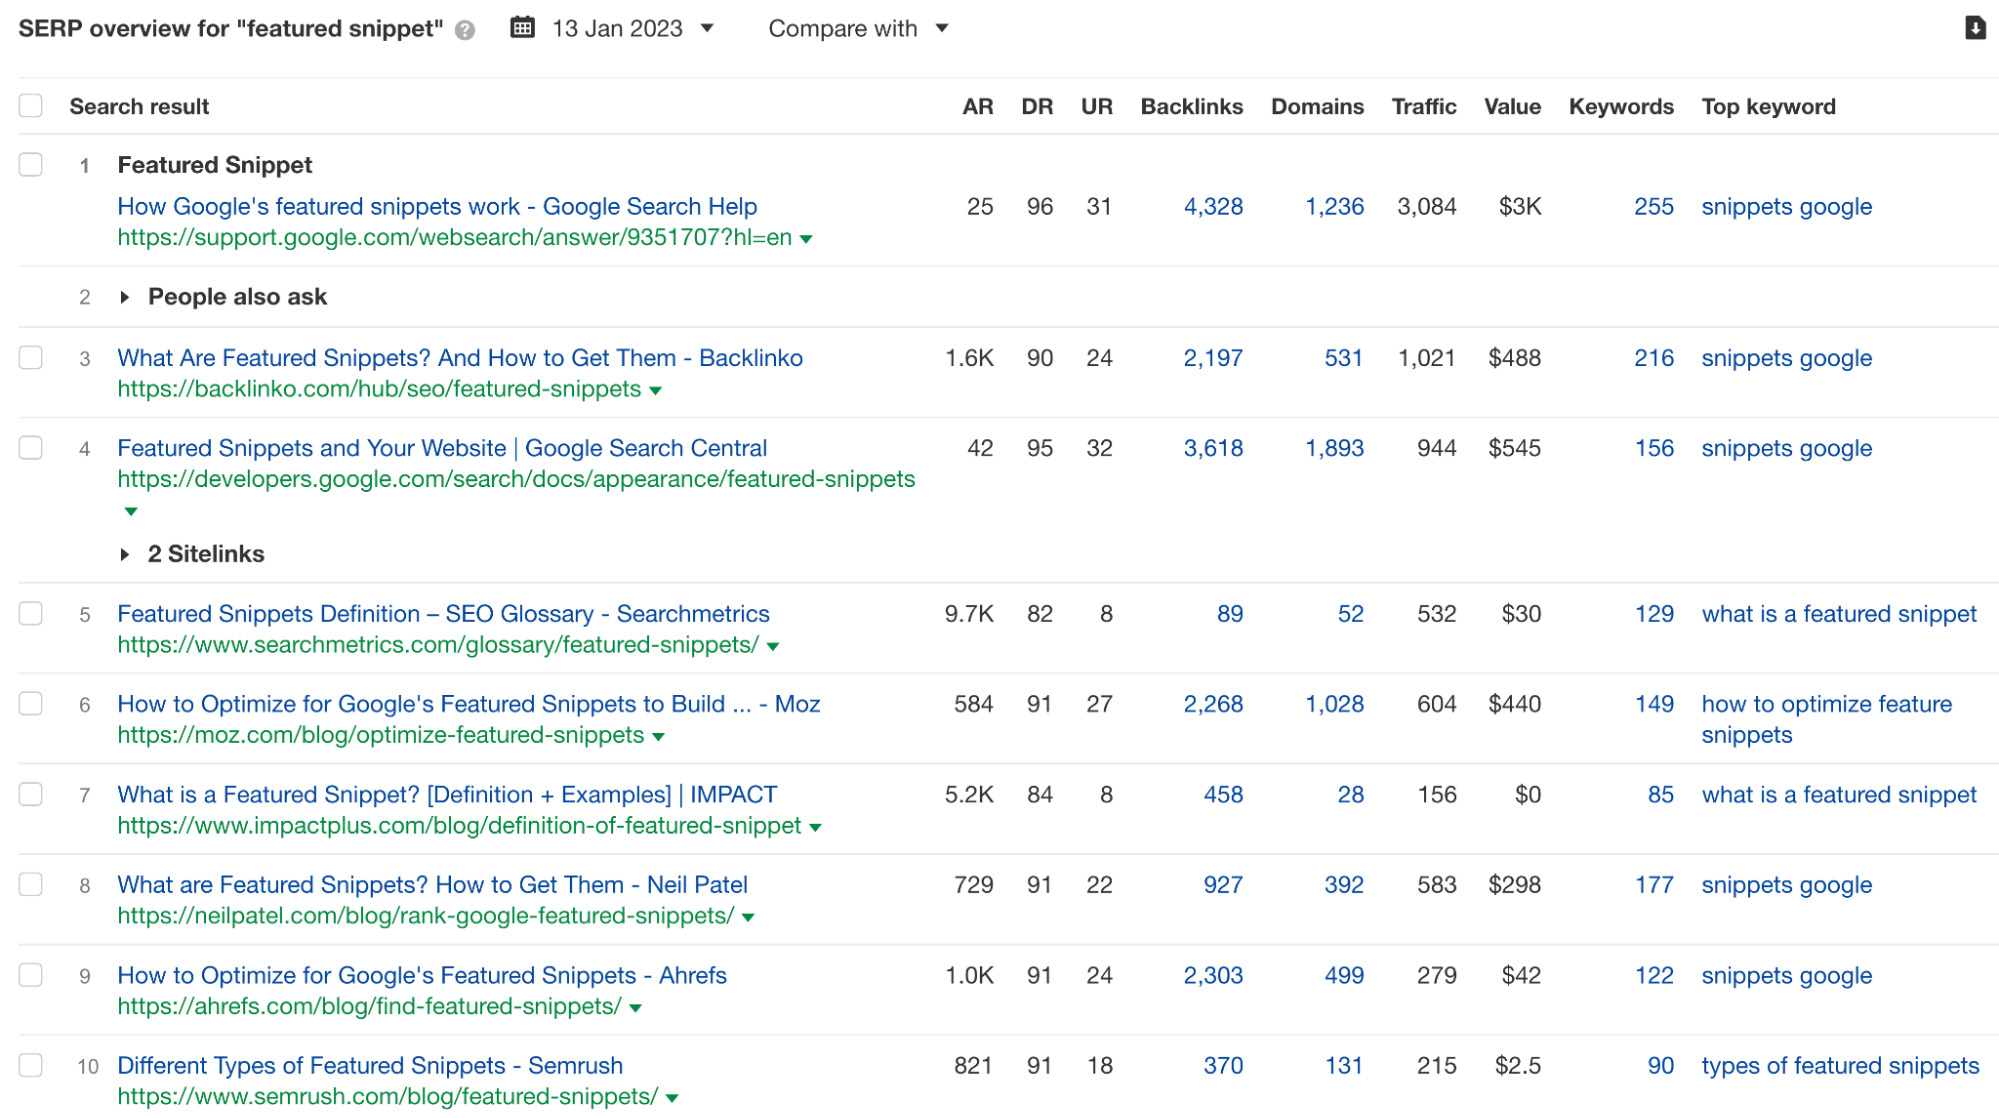Viewport: 1999px width, 1118px height.
Task: Open How Google's featured snippets work article
Action: 436,206
